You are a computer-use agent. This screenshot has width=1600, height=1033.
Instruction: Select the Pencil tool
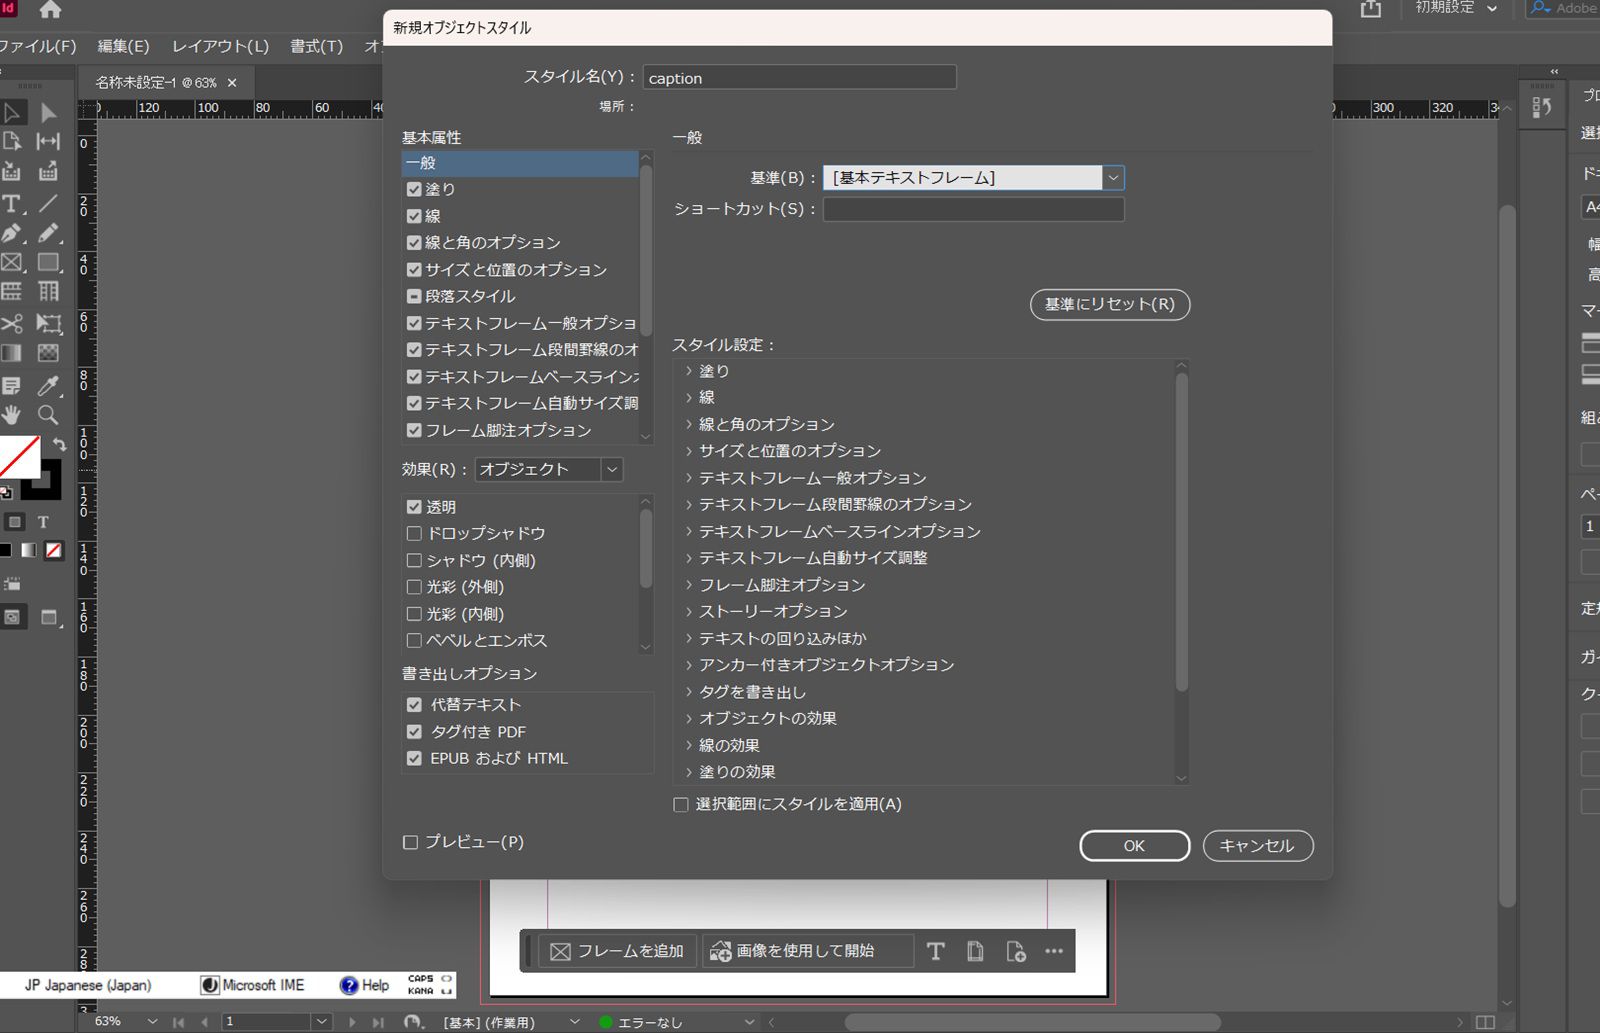(47, 234)
